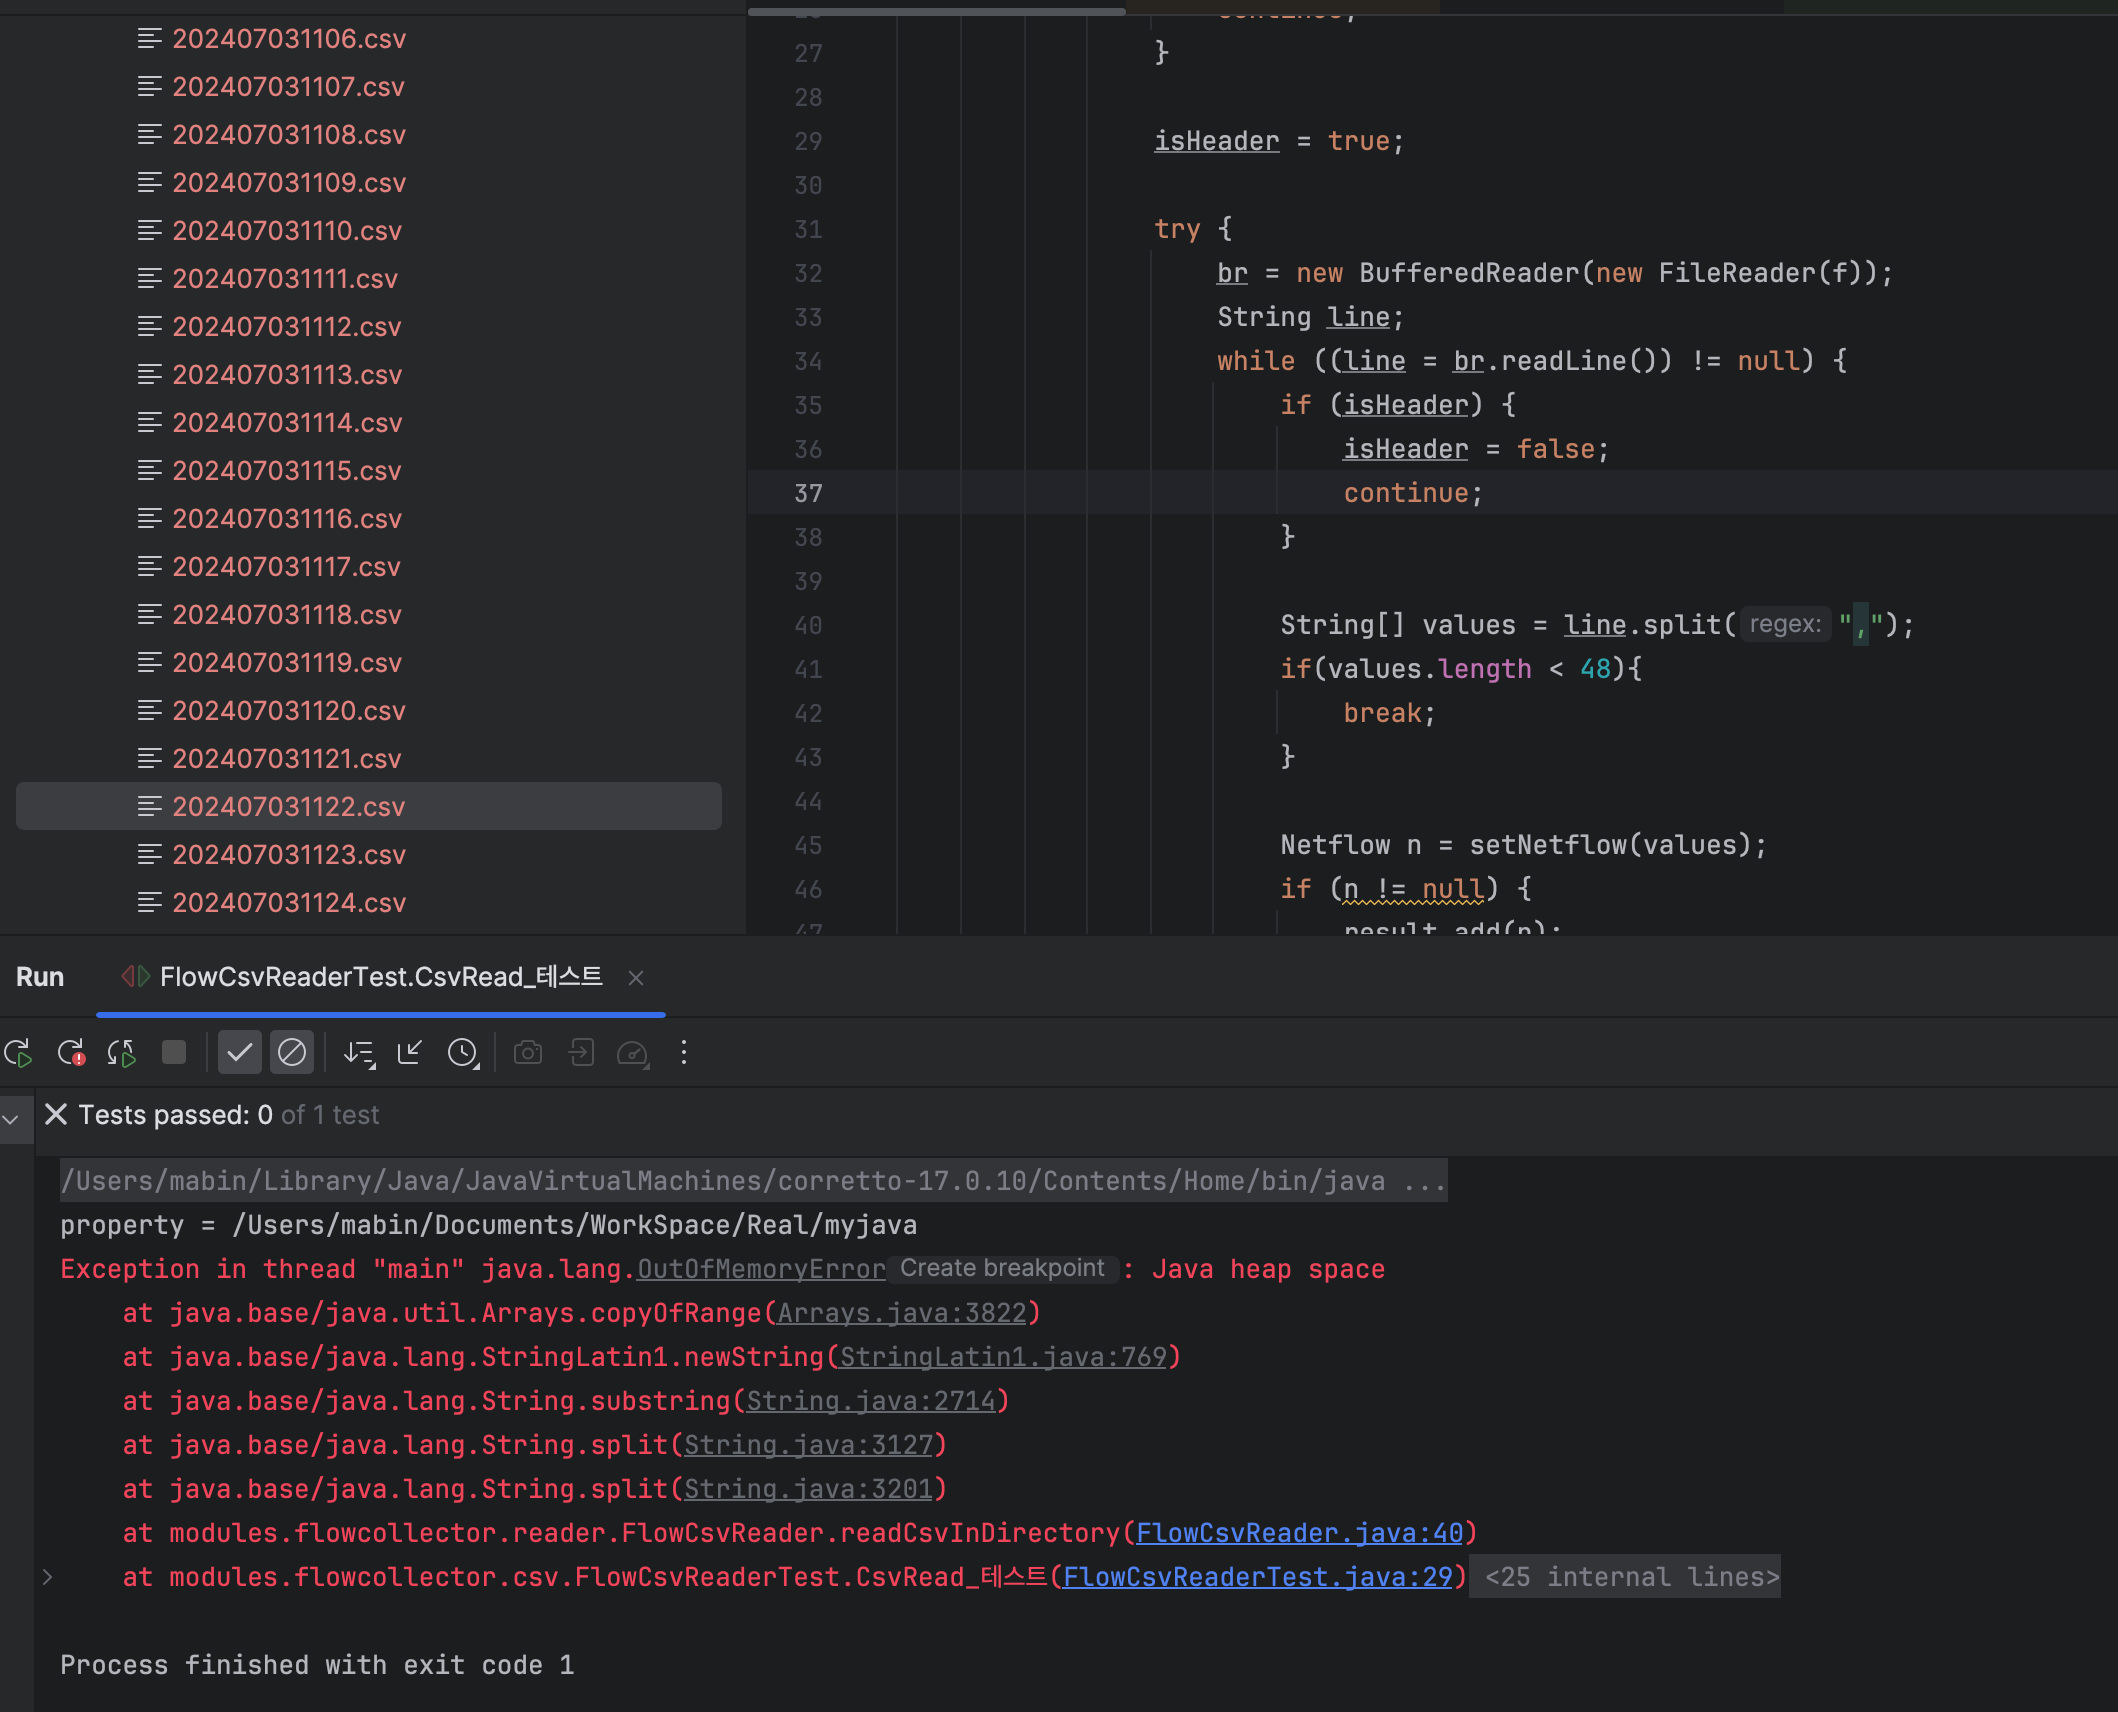Open the profiler speedometer icon
Screen dimensions: 2118x1712
point(633,1053)
